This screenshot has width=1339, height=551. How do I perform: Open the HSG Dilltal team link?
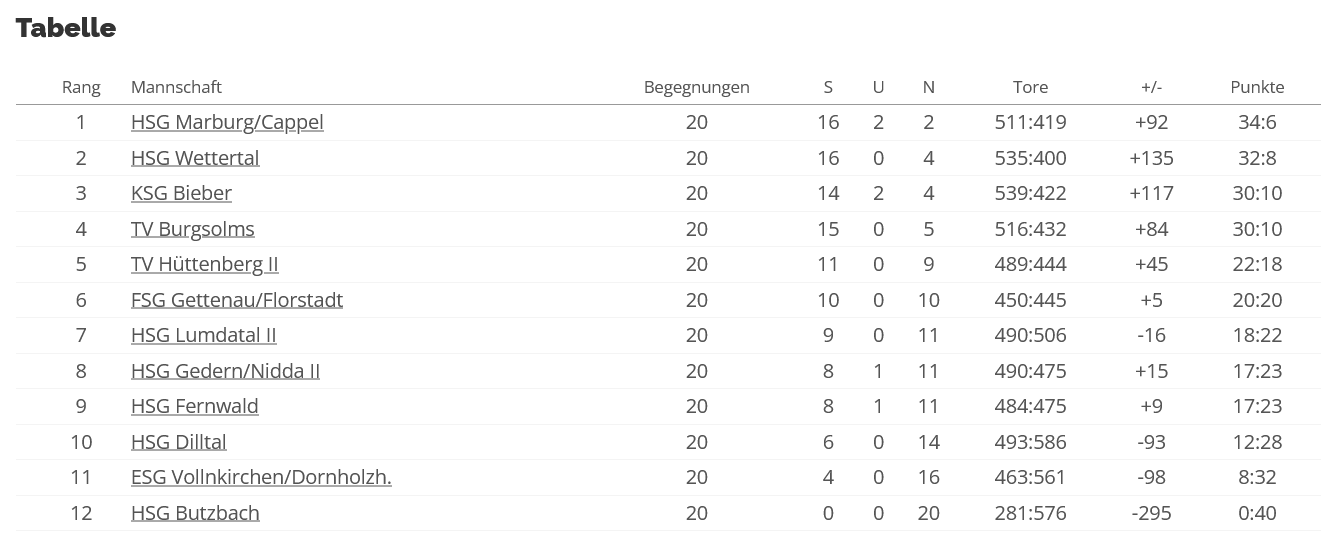click(179, 442)
